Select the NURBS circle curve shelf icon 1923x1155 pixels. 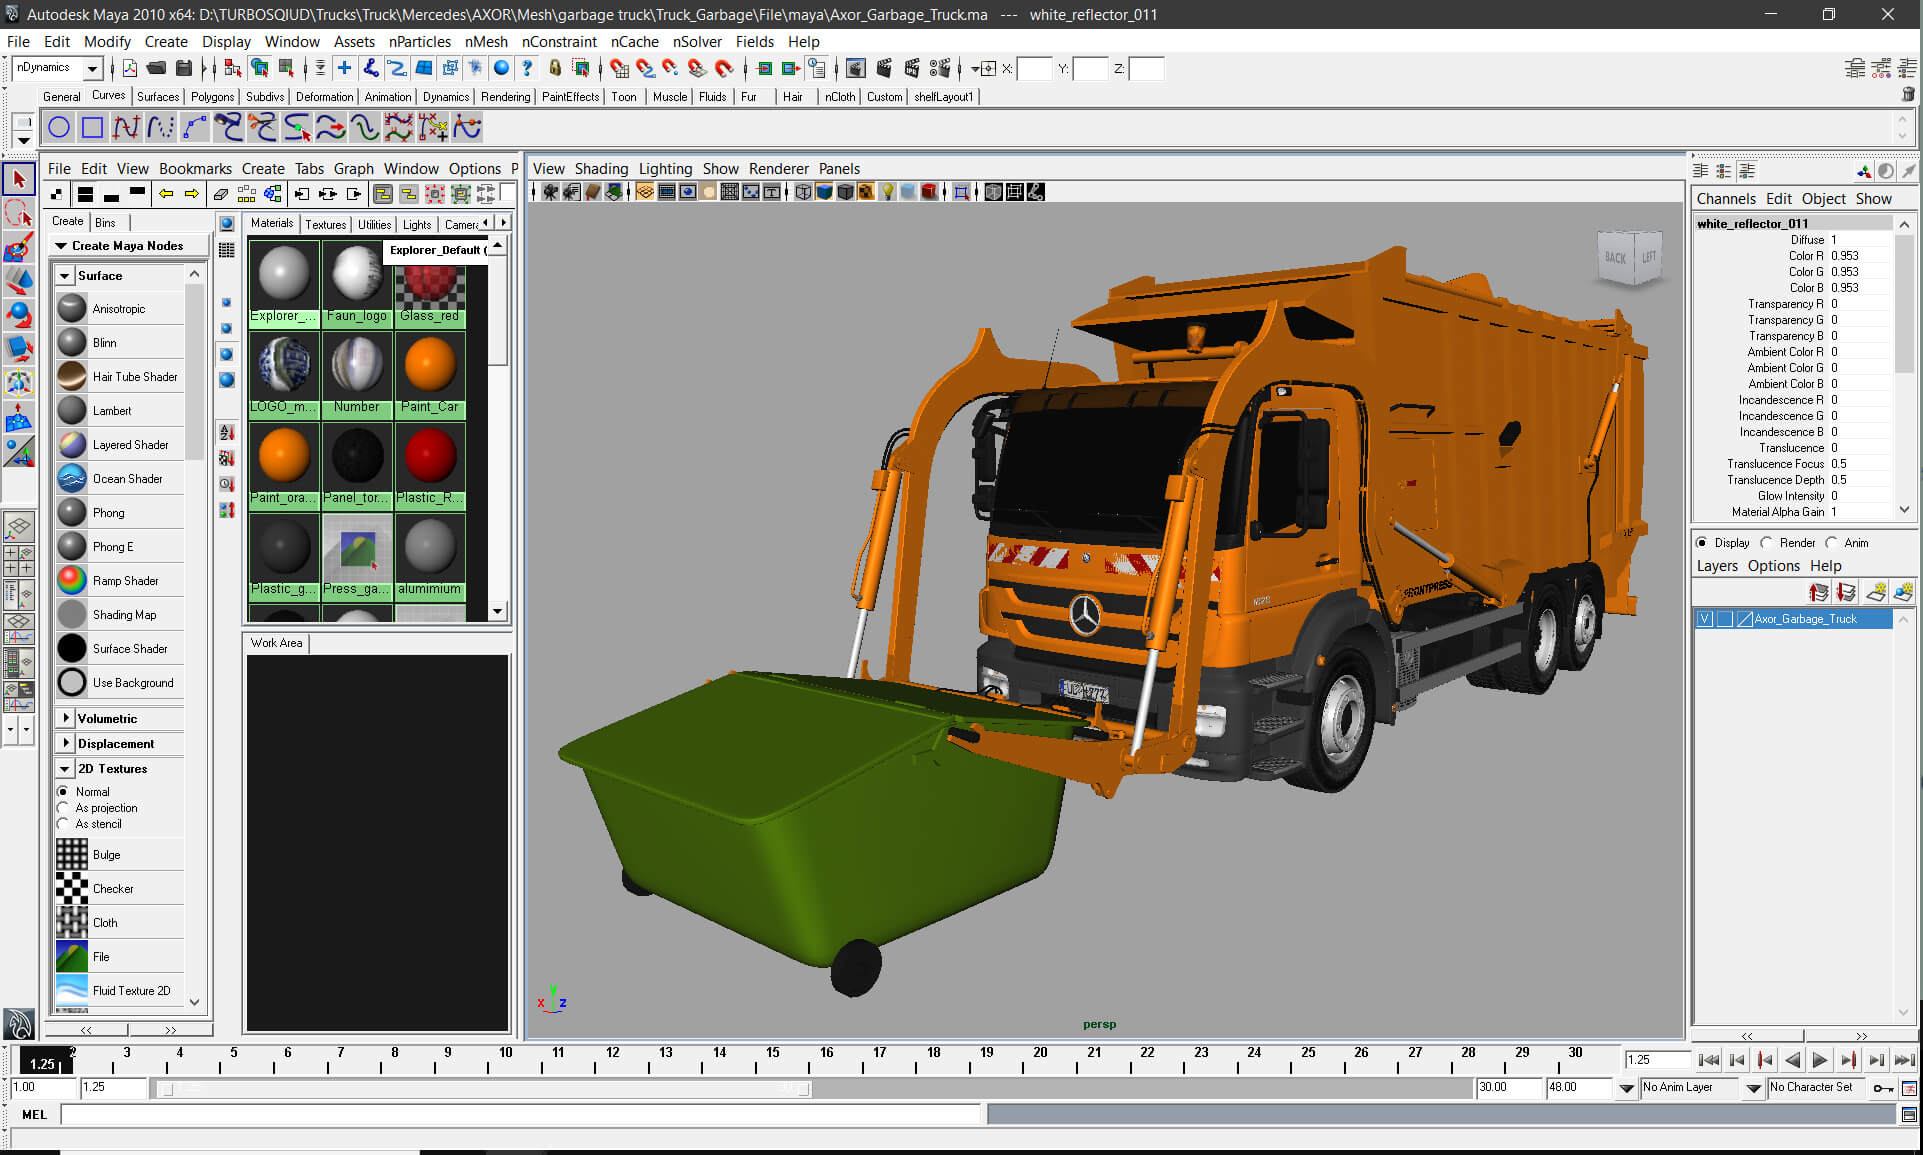59,127
